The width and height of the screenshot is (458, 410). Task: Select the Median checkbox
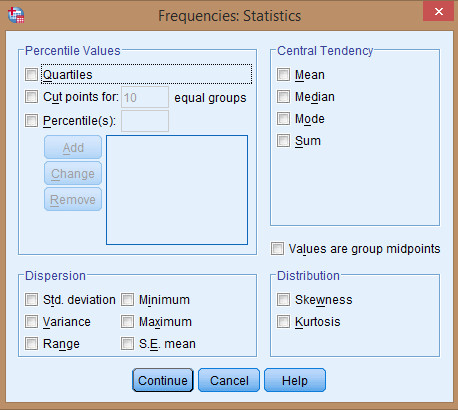point(283,97)
